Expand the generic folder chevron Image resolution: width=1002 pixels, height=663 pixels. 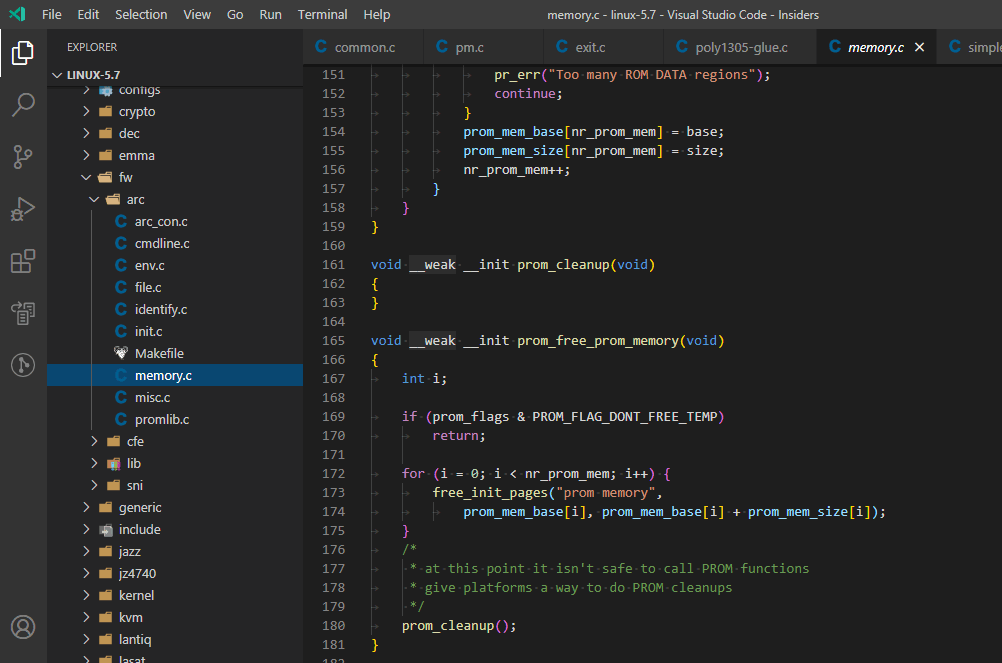86,507
